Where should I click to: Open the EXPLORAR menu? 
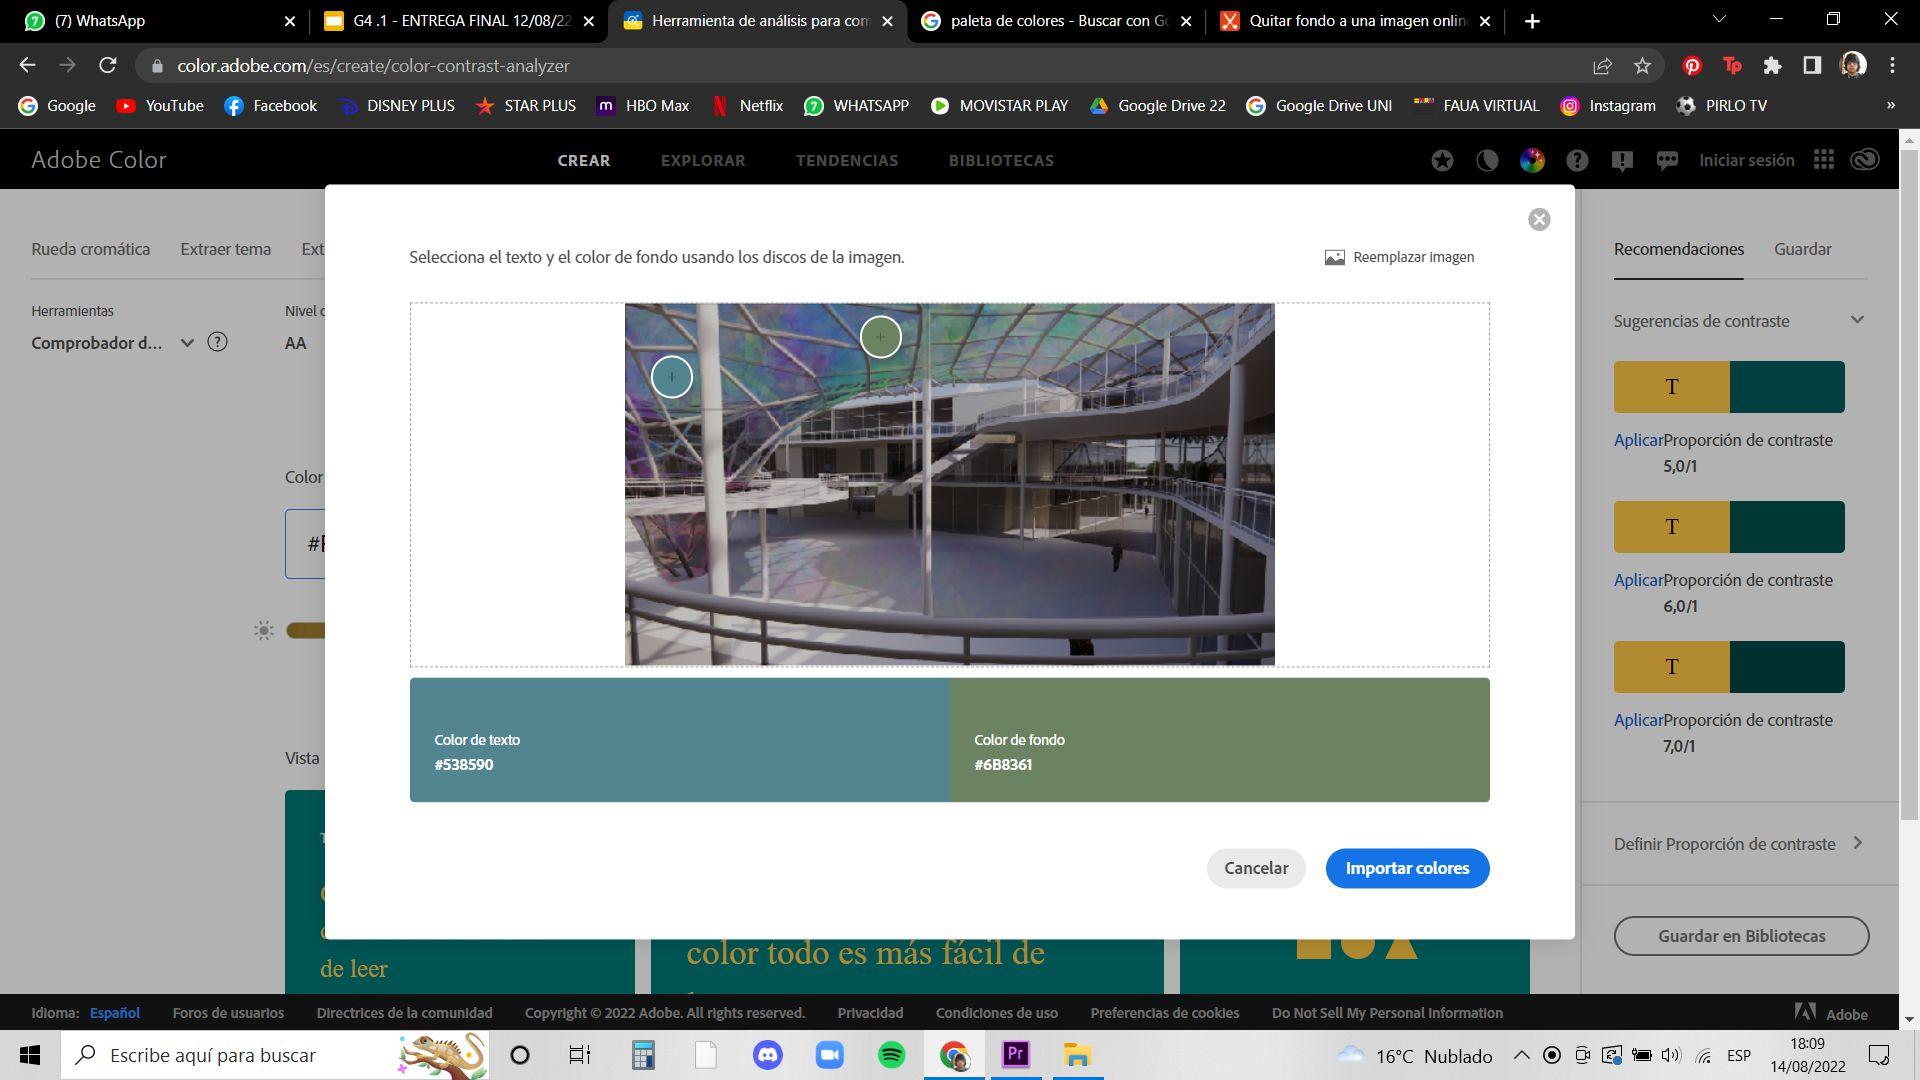point(703,160)
